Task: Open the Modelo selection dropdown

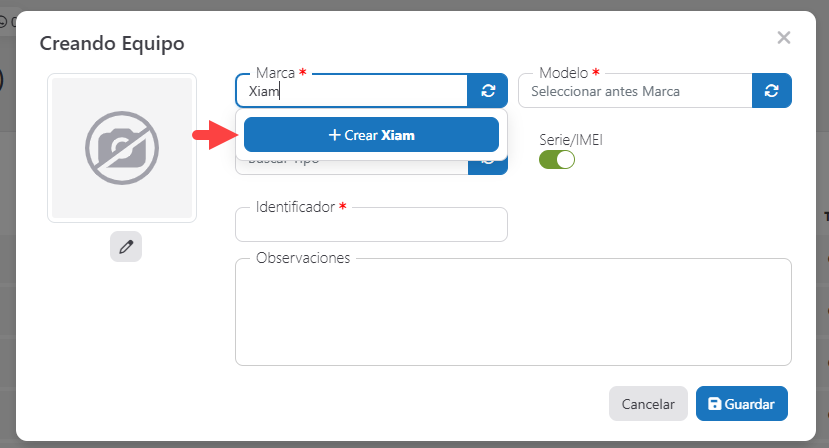Action: click(x=635, y=91)
